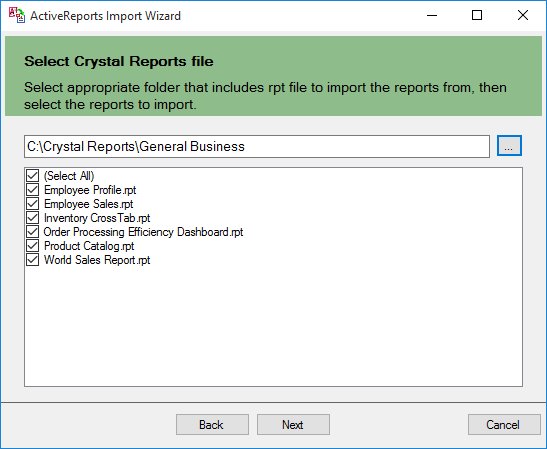Minimize the Import Wizard window
The image size is (547, 449).
[432, 16]
